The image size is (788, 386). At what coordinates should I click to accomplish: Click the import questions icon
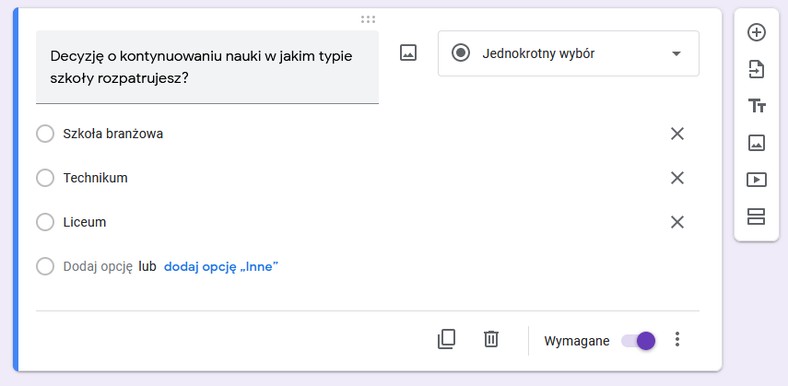[756, 69]
